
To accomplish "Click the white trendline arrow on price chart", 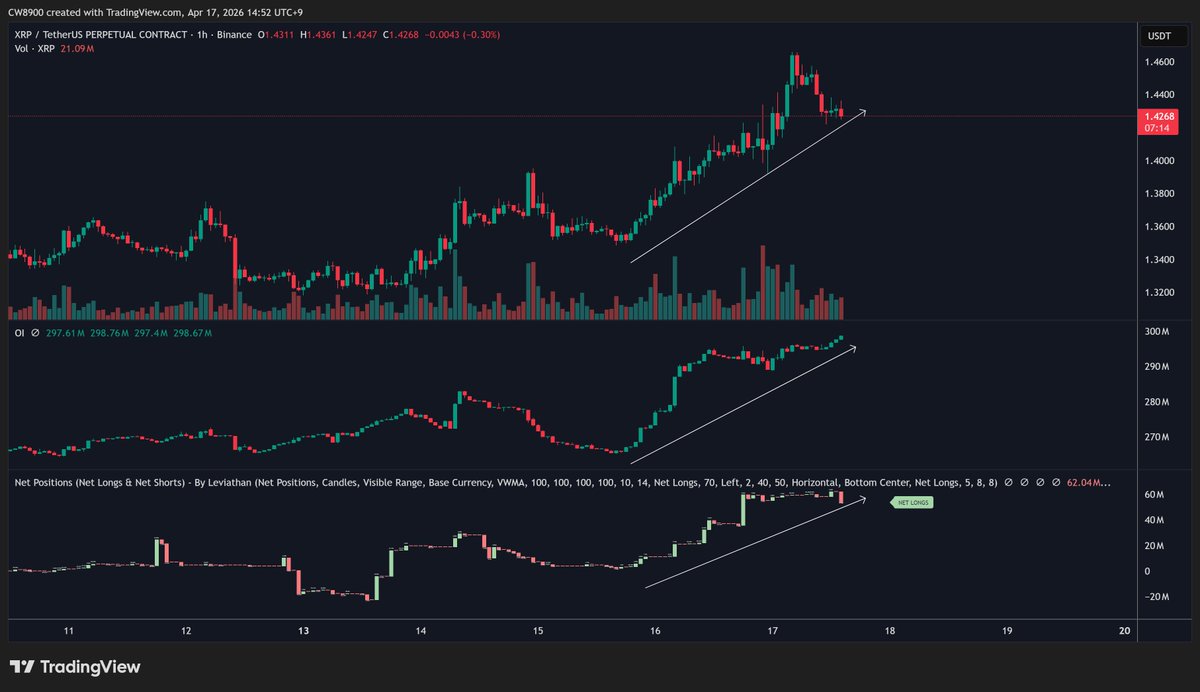I will [748, 186].
